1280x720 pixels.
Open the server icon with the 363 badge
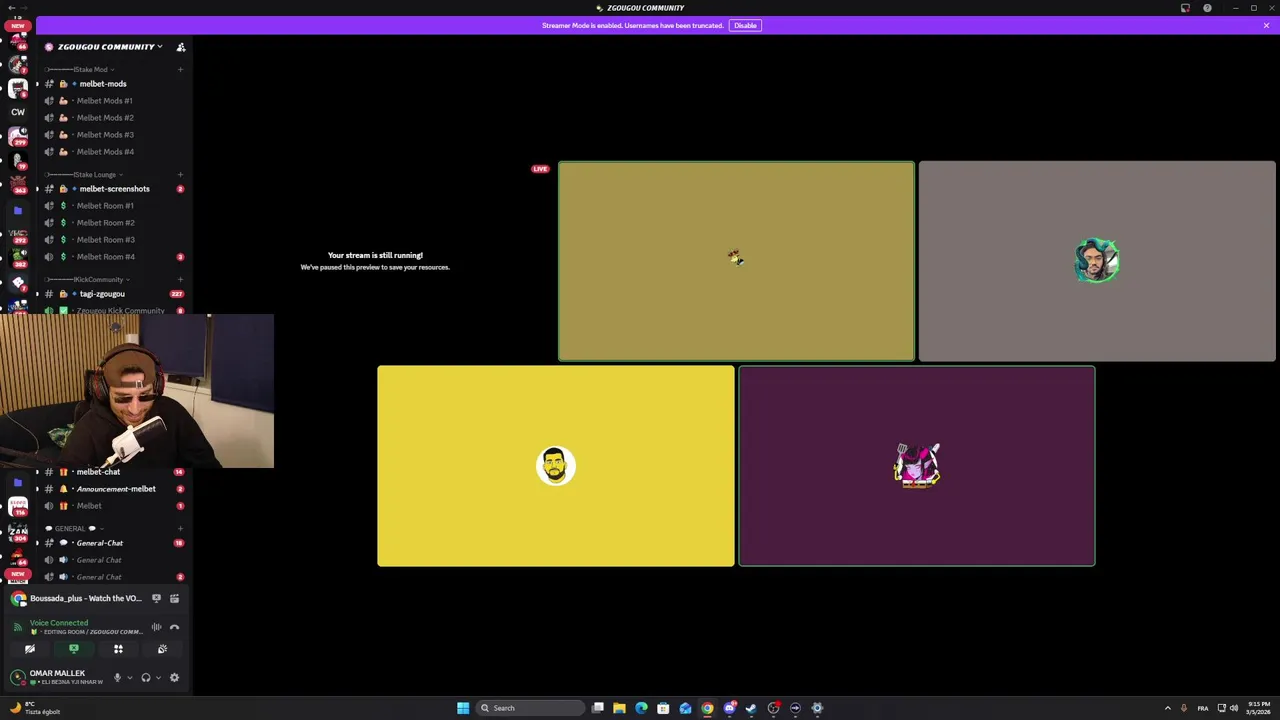(x=18, y=186)
